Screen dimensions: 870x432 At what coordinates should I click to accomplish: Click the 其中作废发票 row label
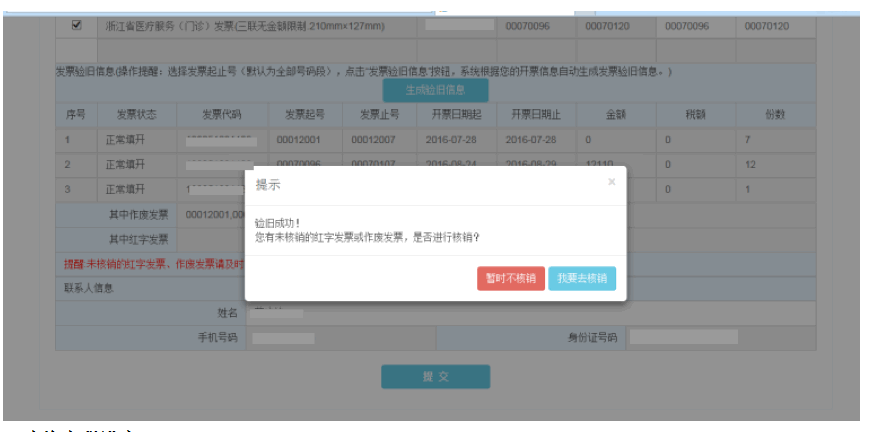coord(138,214)
